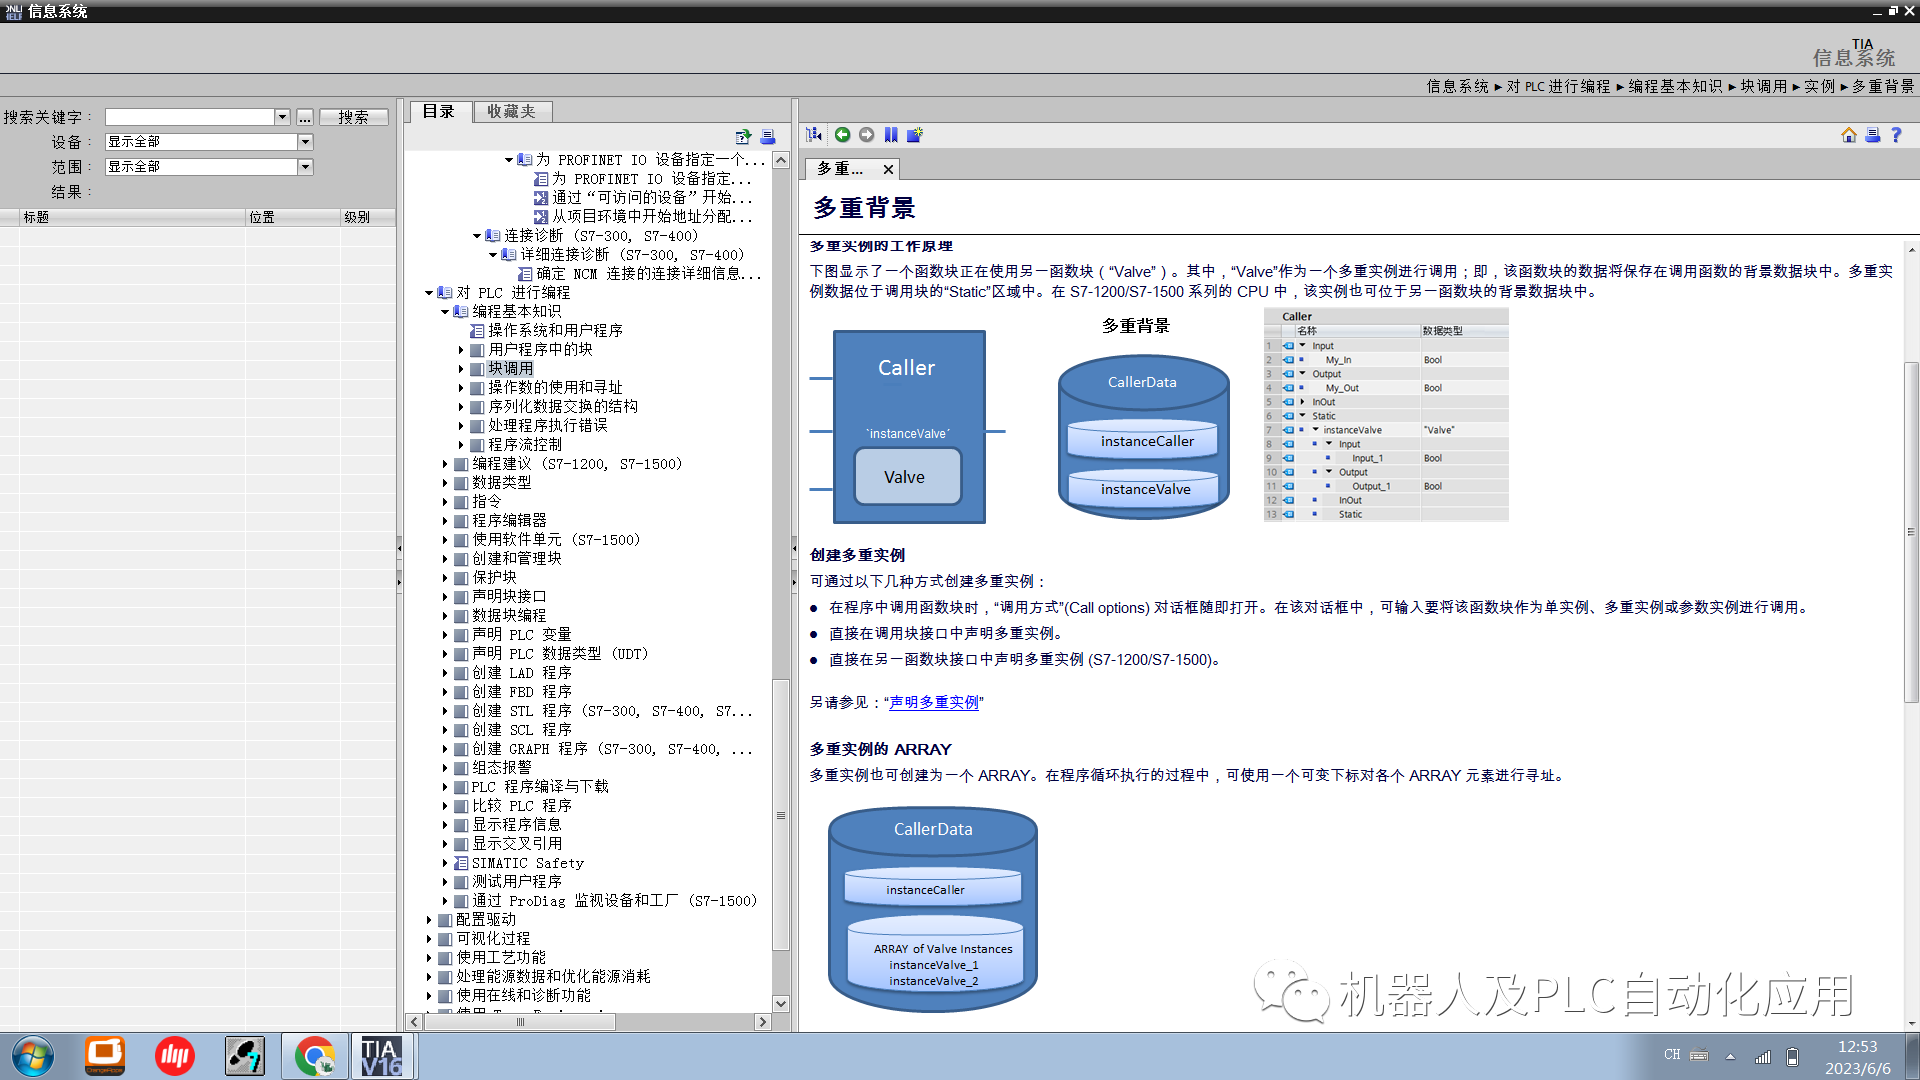Select 创建 SCL 程序 in the tree
1920x1080 pixels.
(522, 730)
